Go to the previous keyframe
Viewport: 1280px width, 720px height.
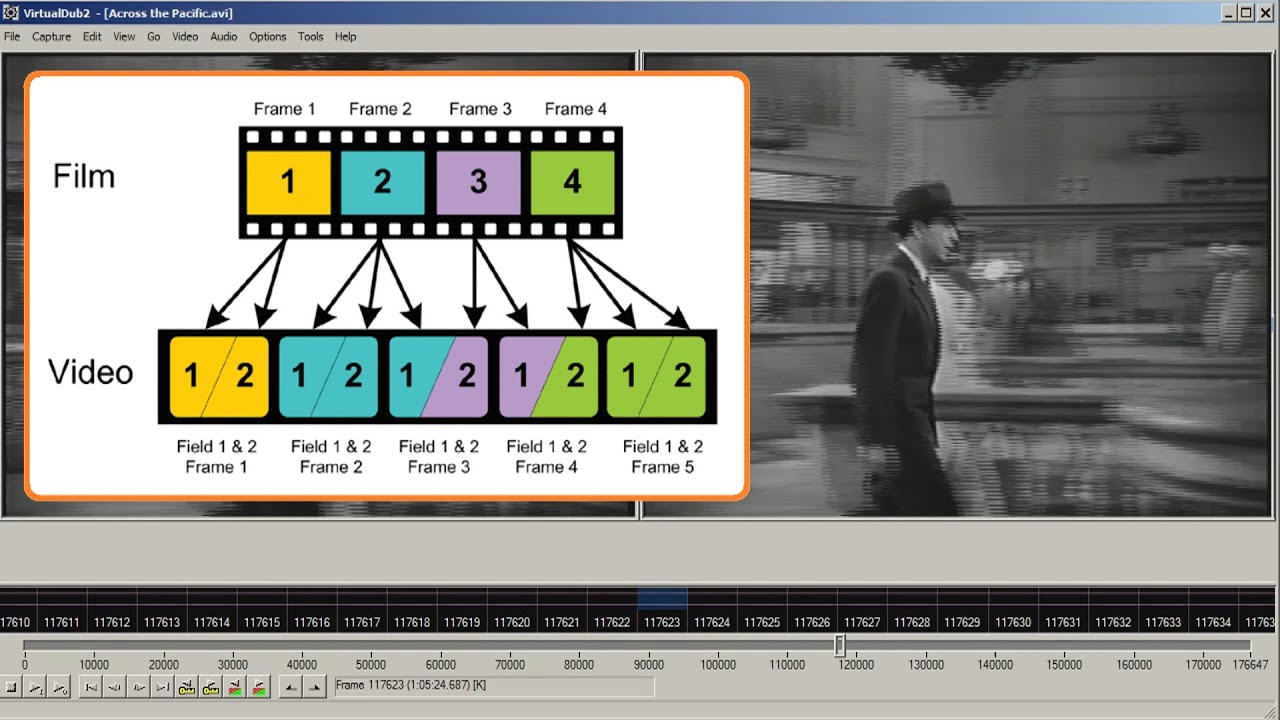tap(187, 687)
